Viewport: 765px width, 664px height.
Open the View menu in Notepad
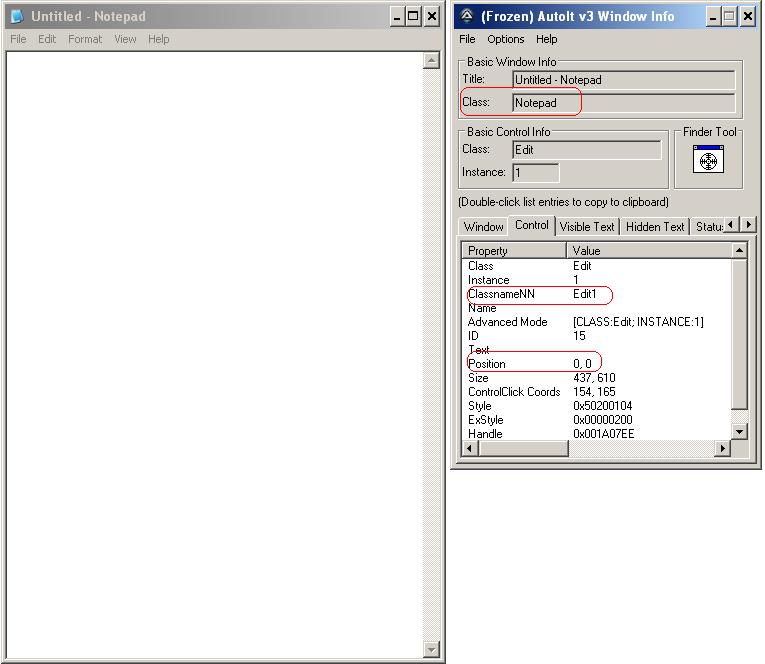[x=125, y=39]
